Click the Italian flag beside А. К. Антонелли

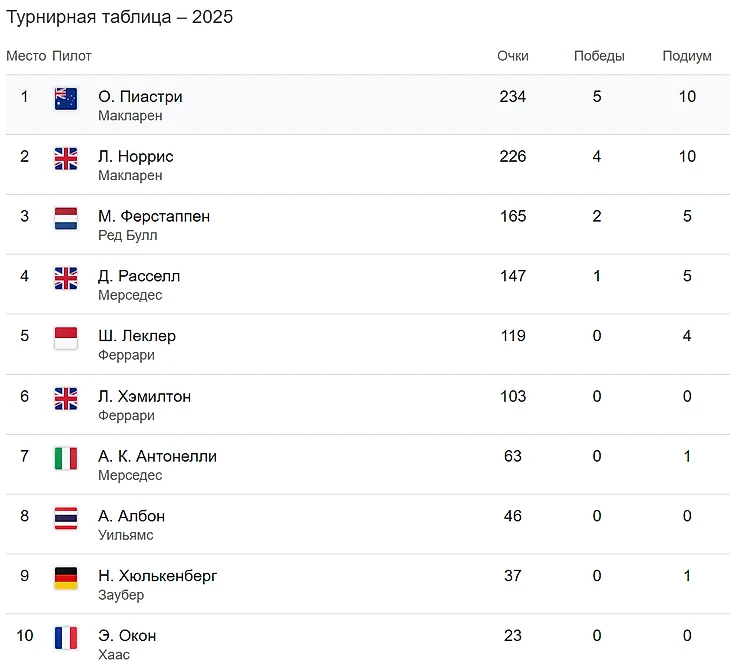coord(66,458)
